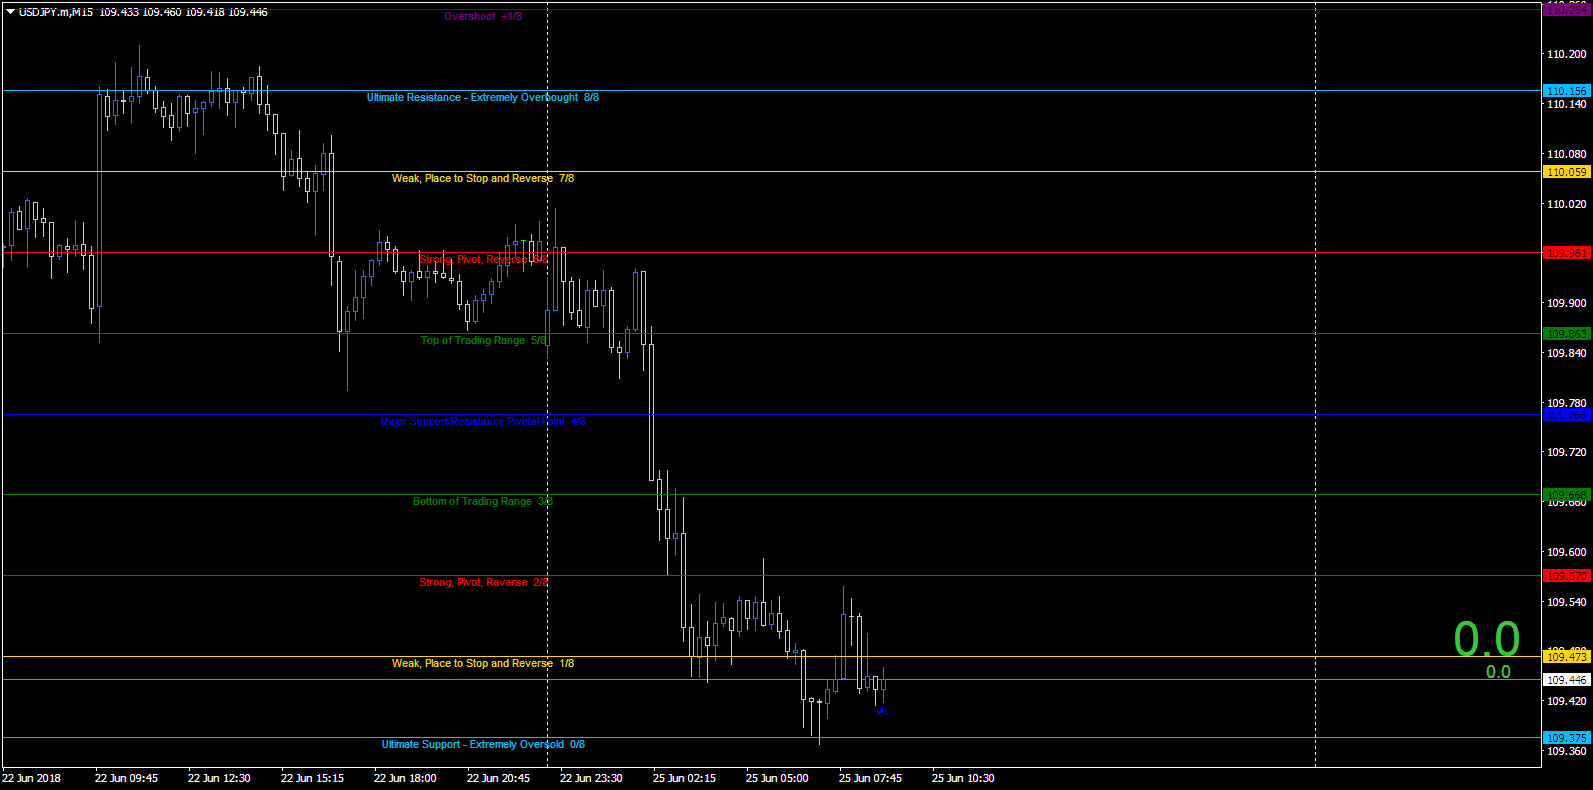Click the Weak, Place to Stop and Reverse 1/8 label

(483, 663)
